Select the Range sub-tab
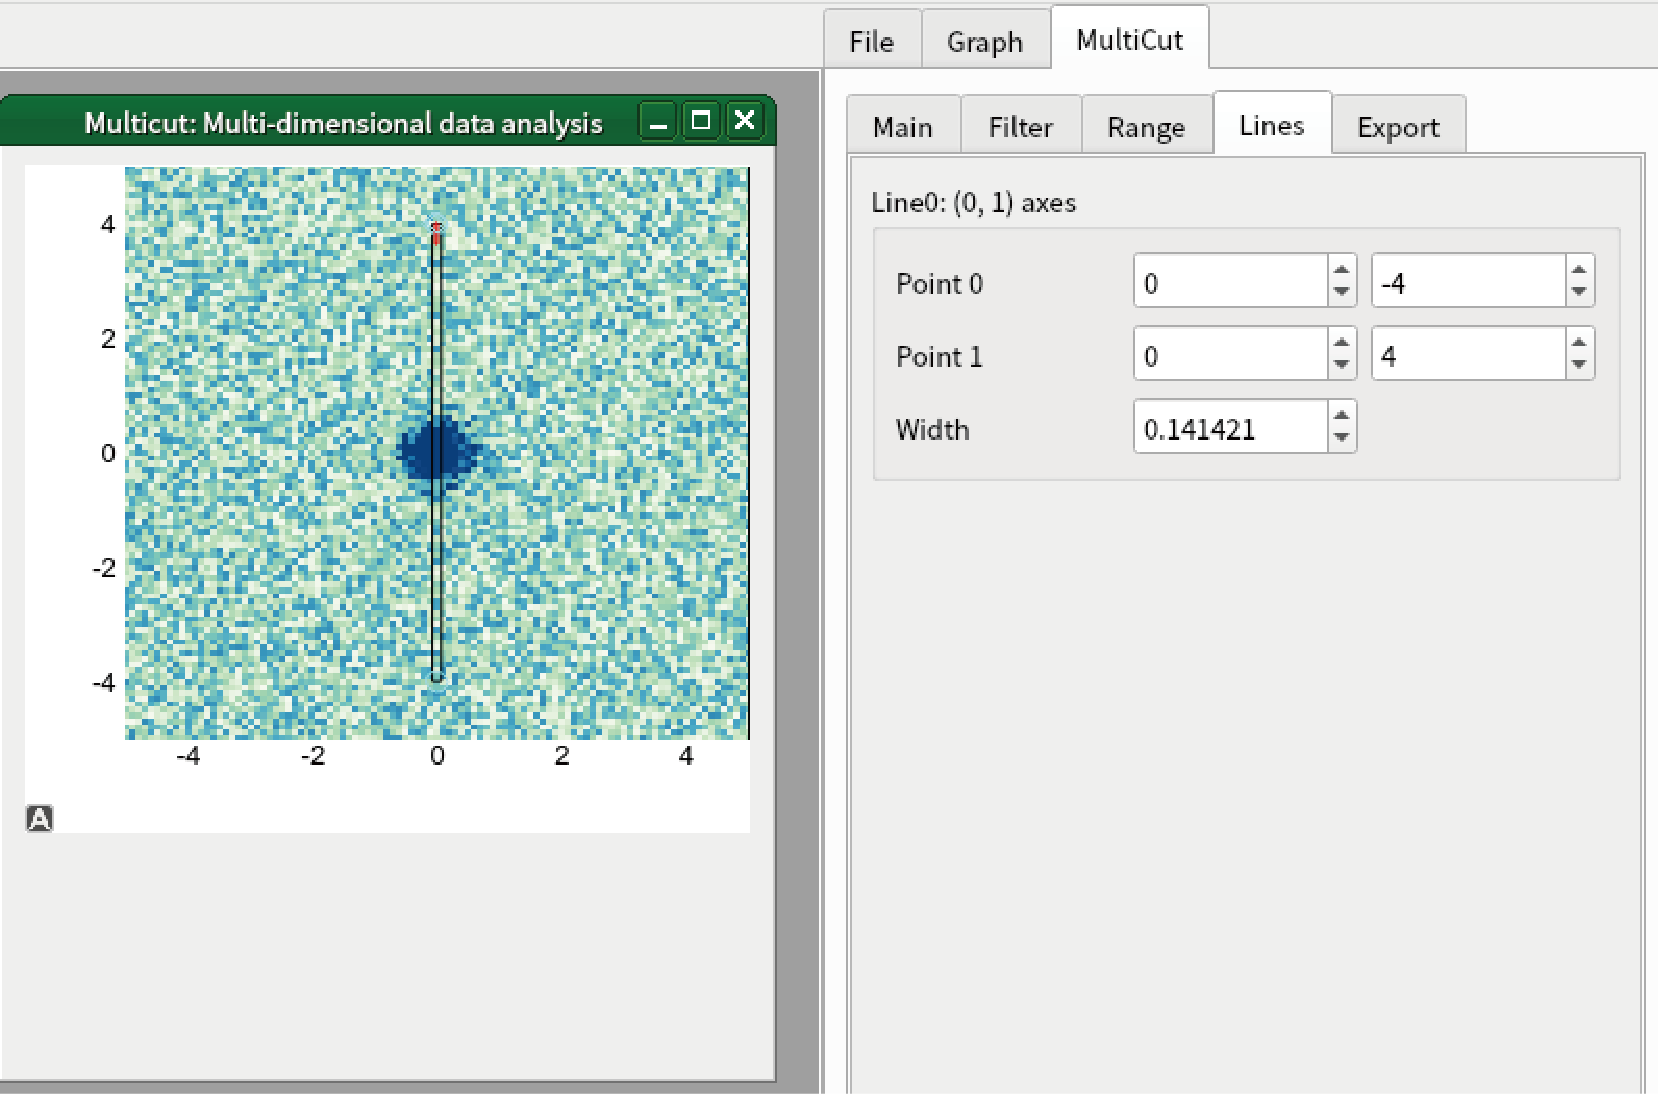1658x1094 pixels. click(1146, 127)
